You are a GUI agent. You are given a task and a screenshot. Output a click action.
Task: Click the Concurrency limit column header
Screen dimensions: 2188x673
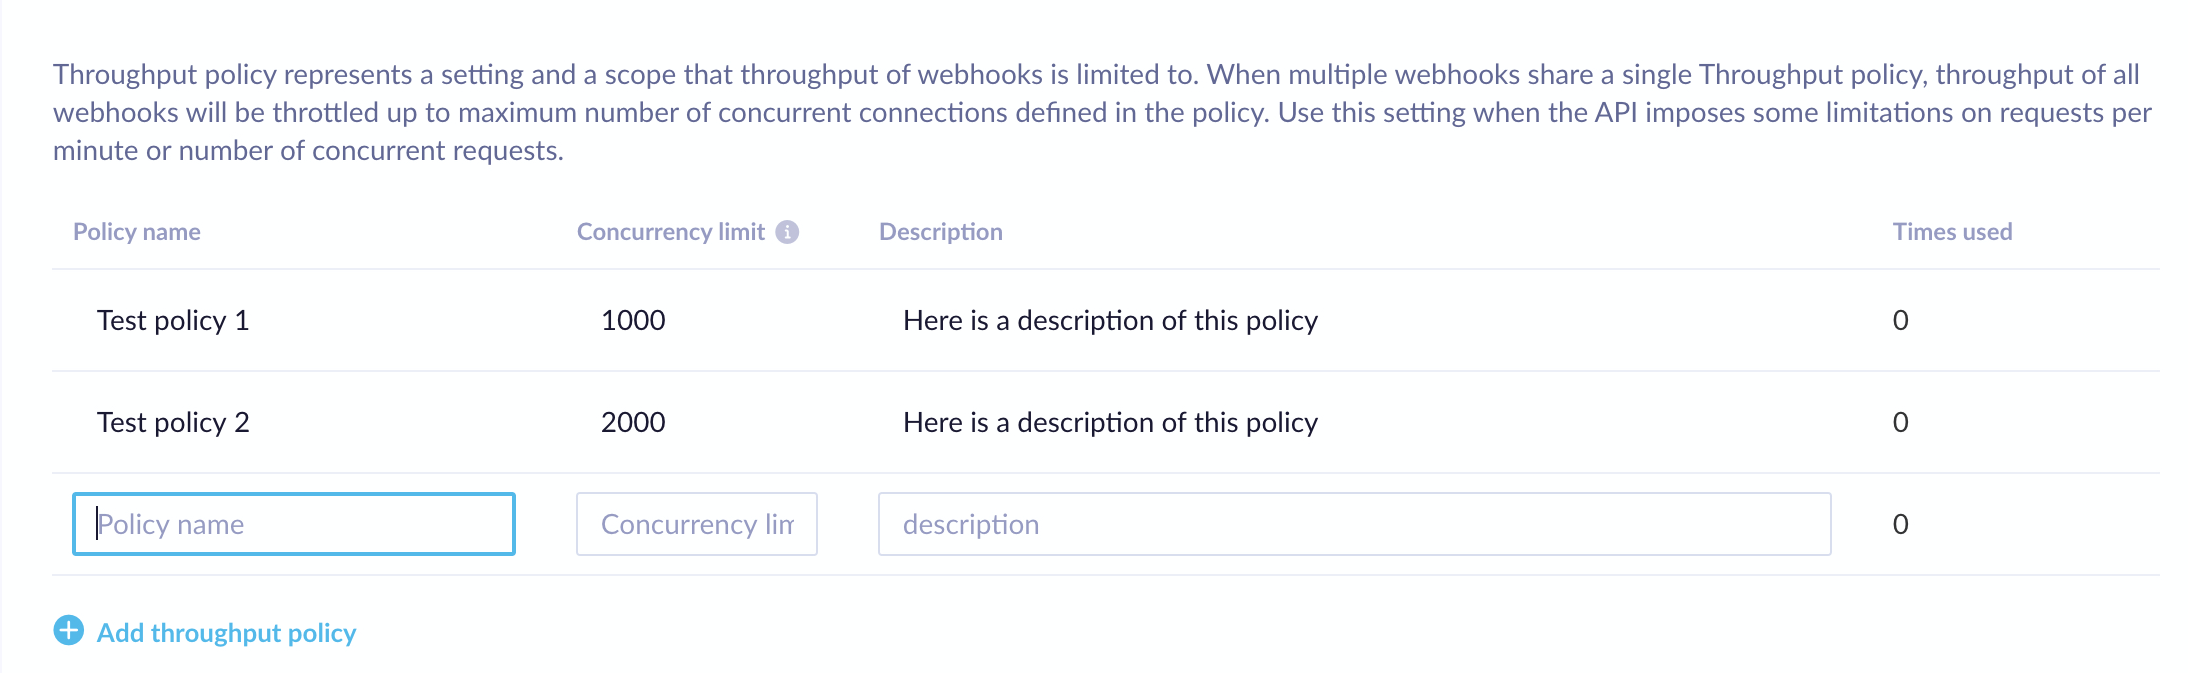670,232
